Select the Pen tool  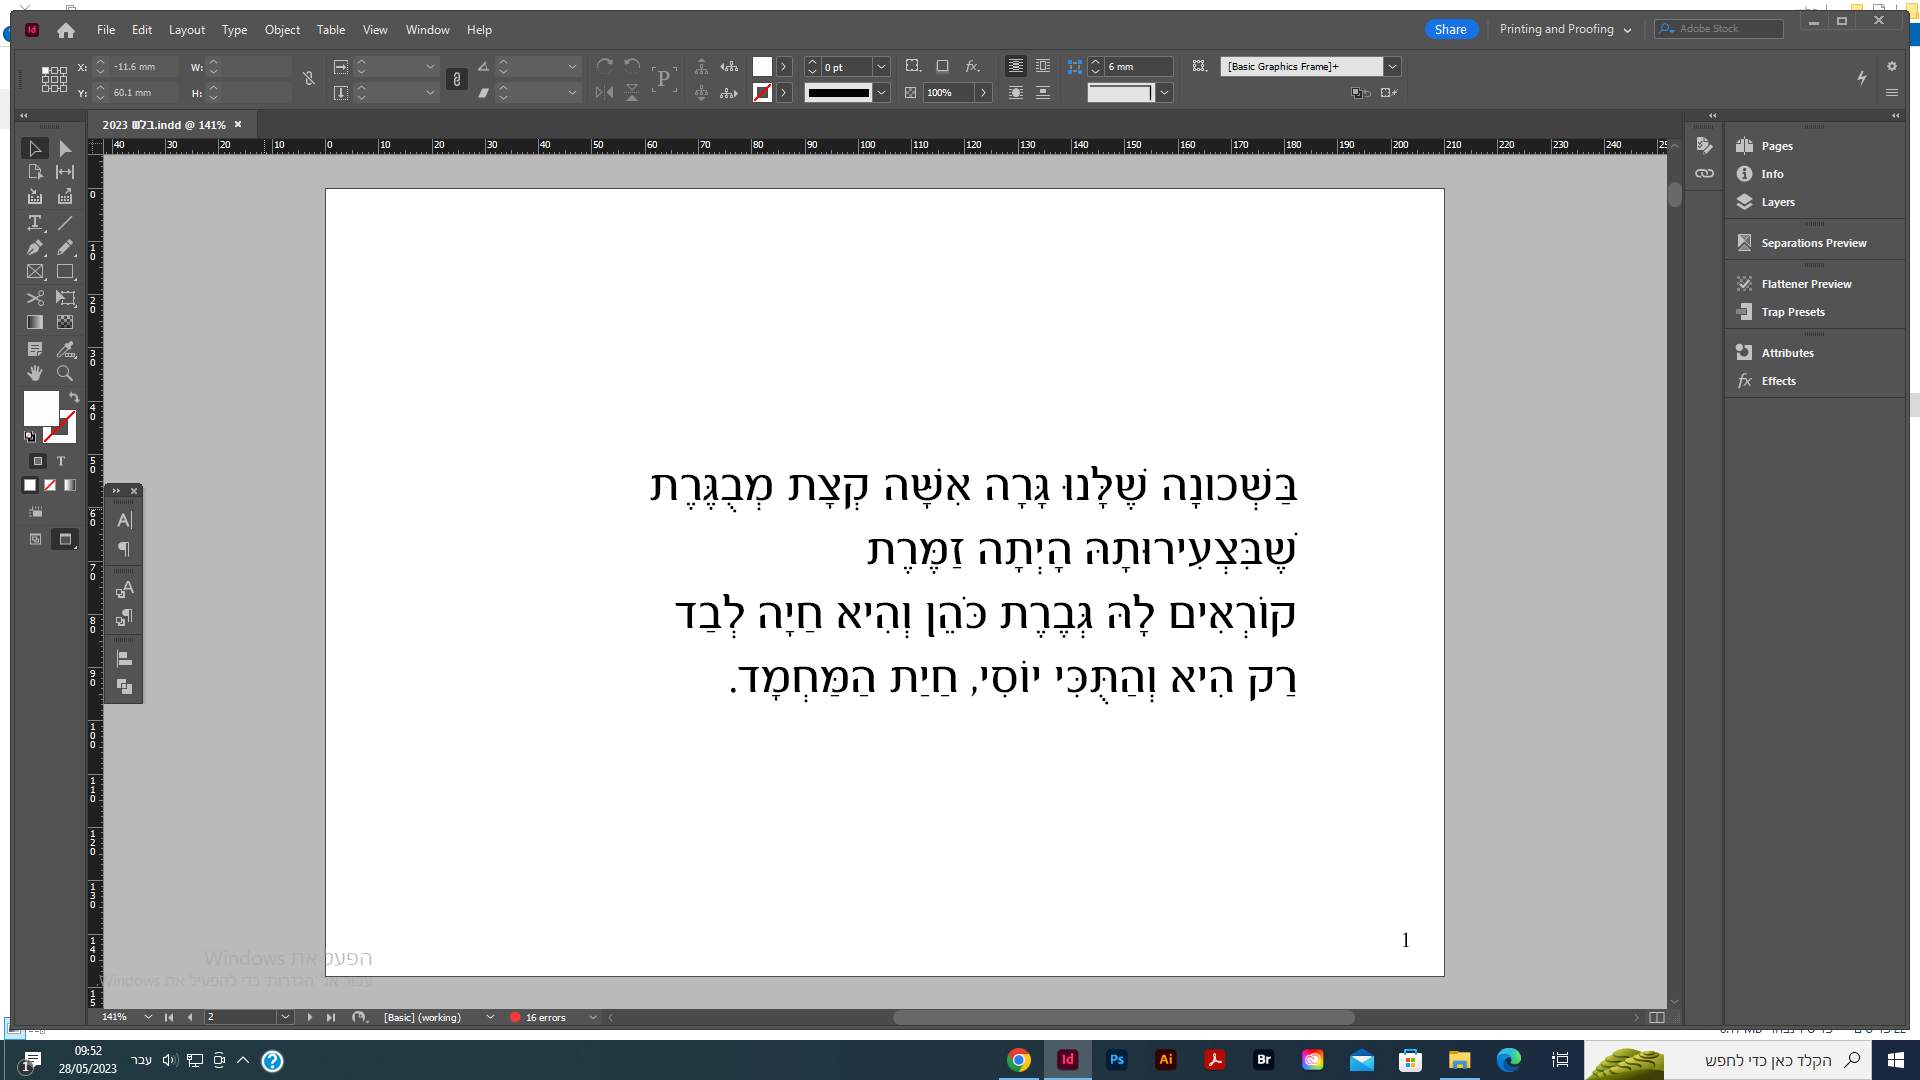pyautogui.click(x=35, y=247)
